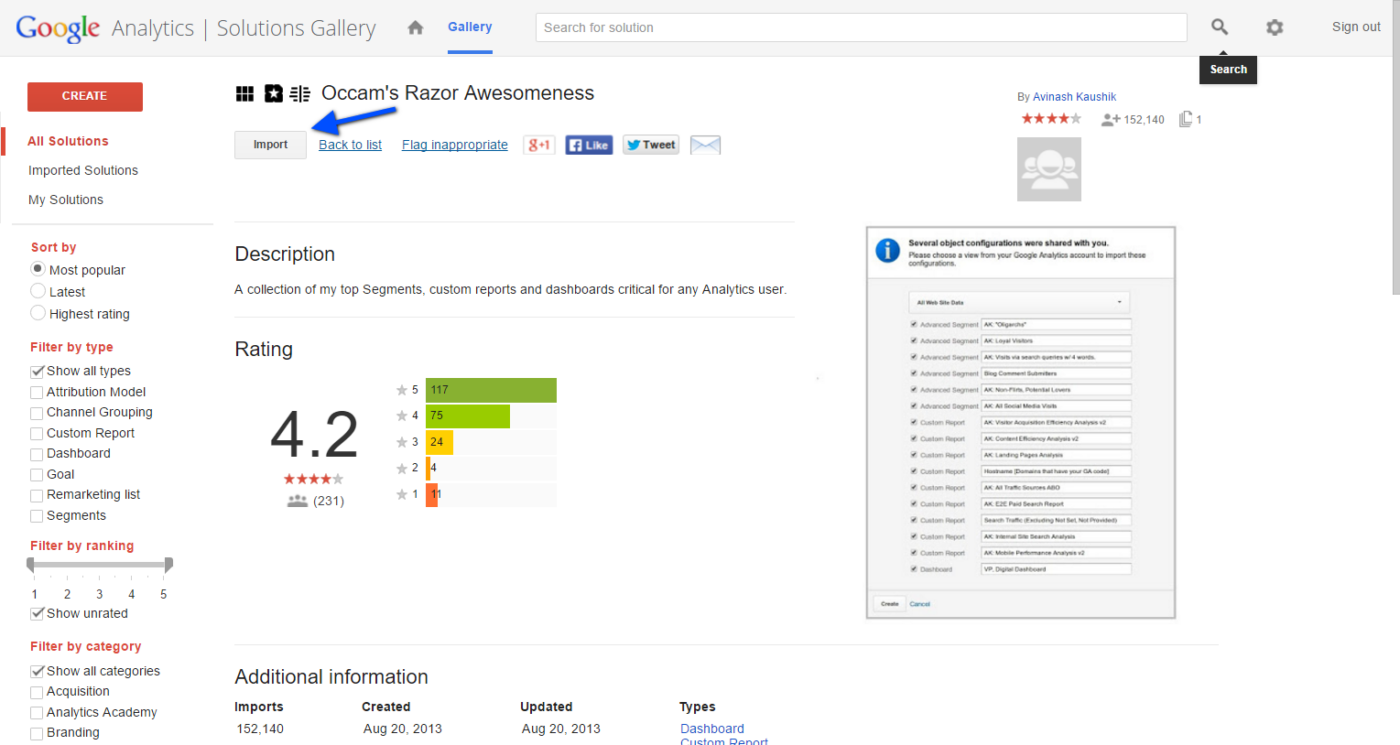Focus the Search for solution field
1400x745 pixels.
pyautogui.click(x=861, y=28)
